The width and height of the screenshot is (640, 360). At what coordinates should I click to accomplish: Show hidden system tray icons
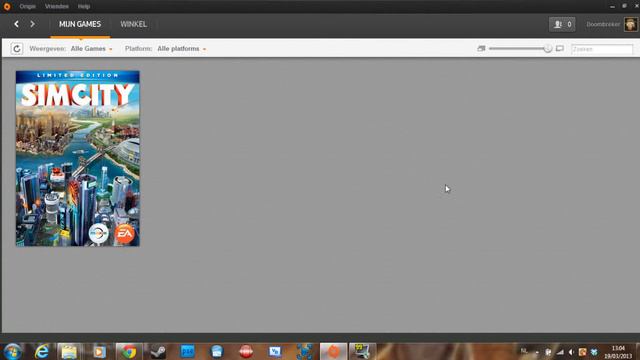[537, 352]
